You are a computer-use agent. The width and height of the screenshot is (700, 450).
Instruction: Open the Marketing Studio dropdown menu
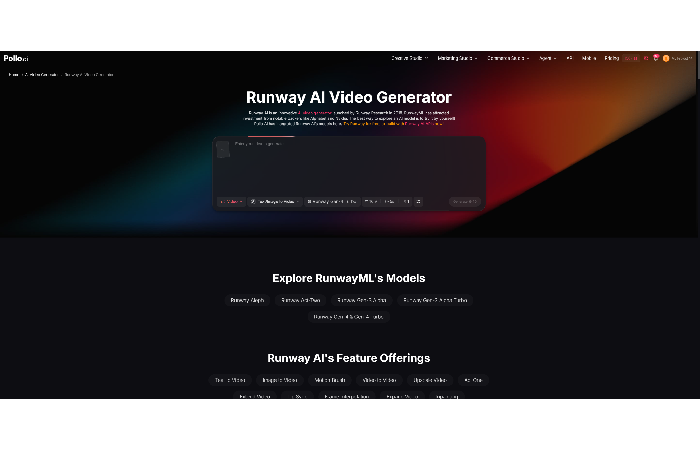tap(457, 58)
